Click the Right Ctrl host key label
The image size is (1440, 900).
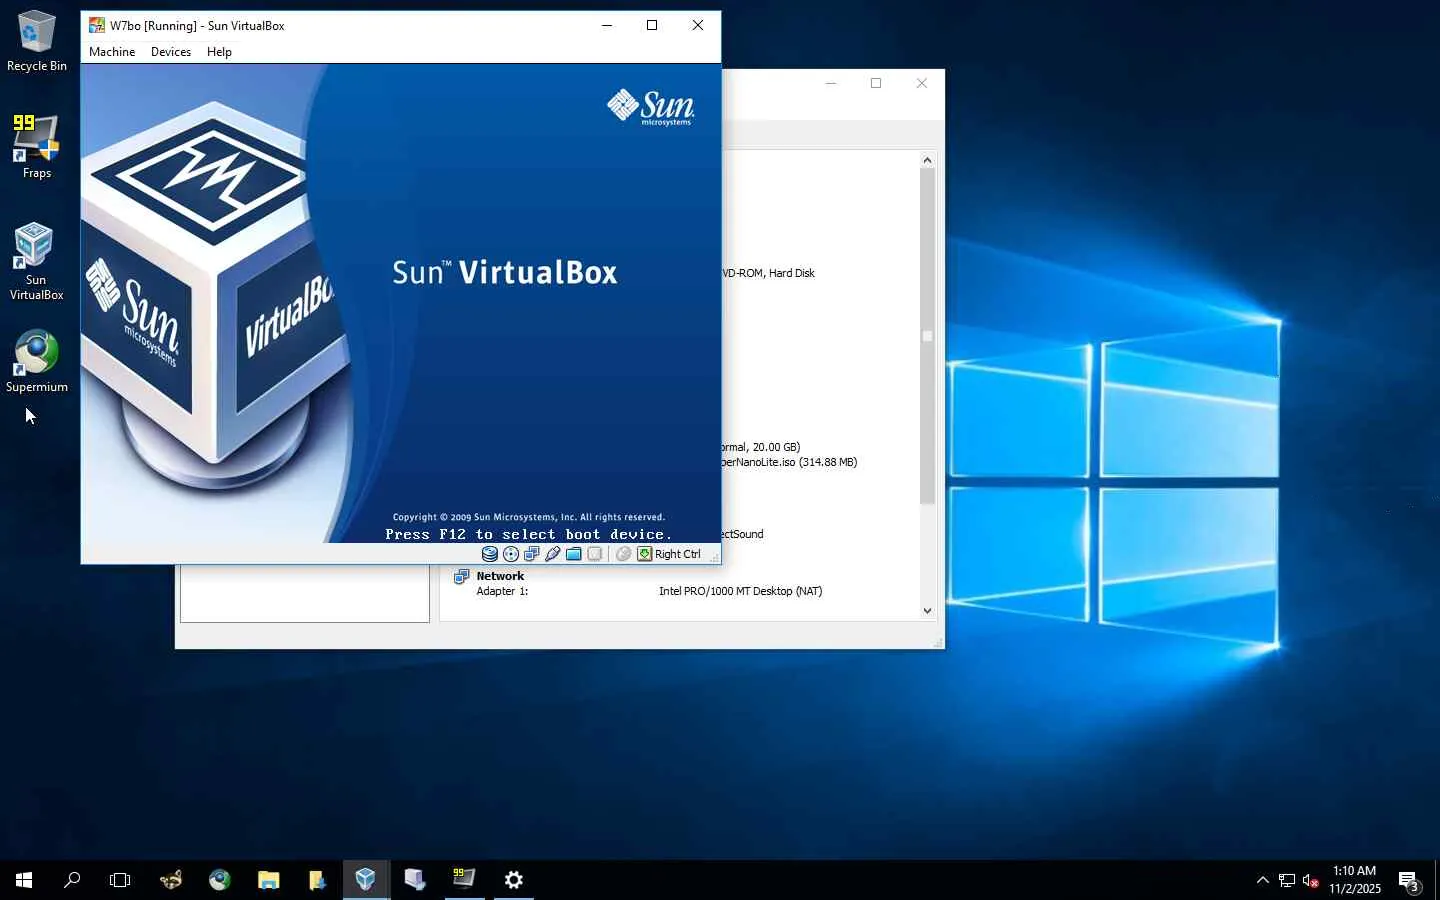point(678,554)
